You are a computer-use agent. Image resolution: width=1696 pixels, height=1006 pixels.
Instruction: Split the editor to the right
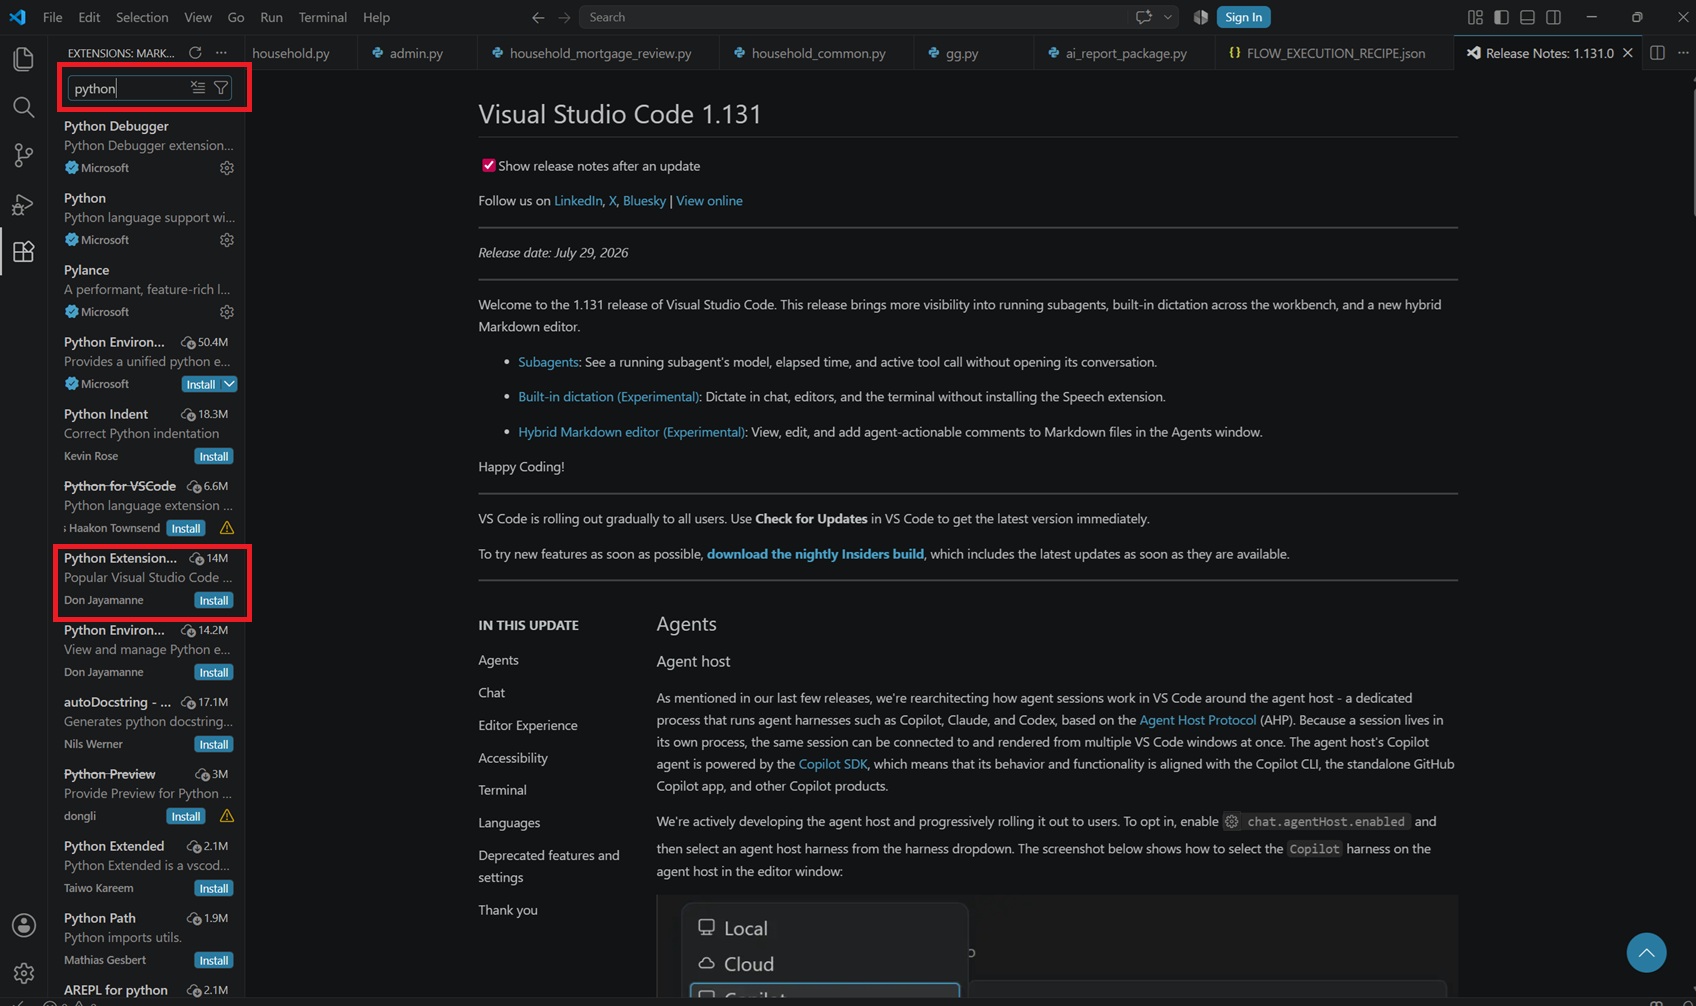click(1657, 53)
